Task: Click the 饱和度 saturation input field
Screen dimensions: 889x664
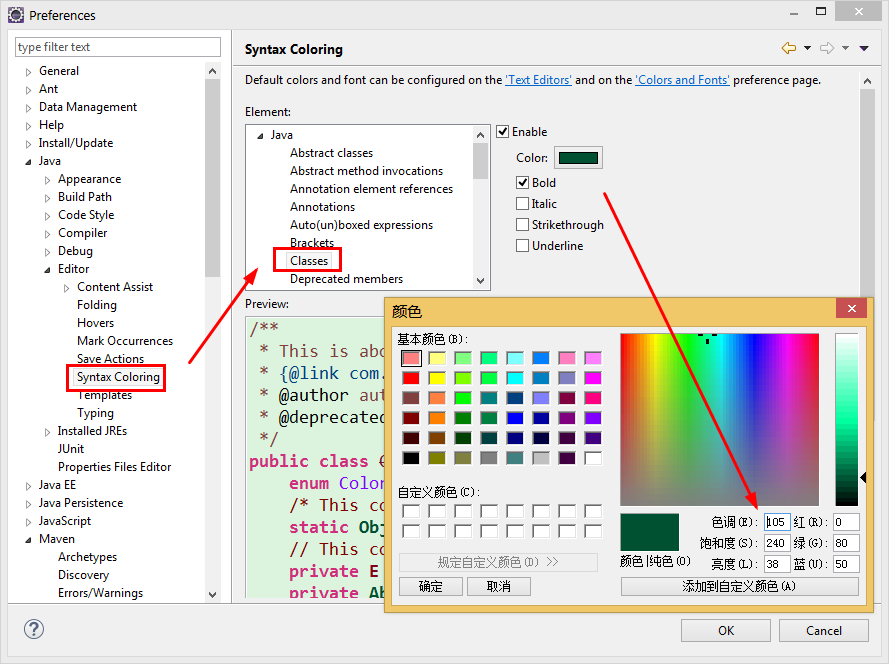Action: point(777,543)
